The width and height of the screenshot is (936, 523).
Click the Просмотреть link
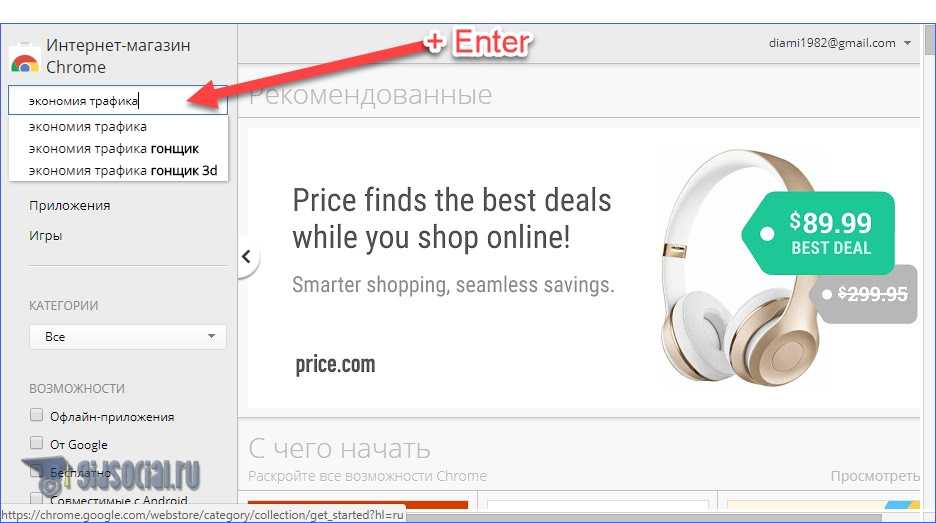point(875,476)
